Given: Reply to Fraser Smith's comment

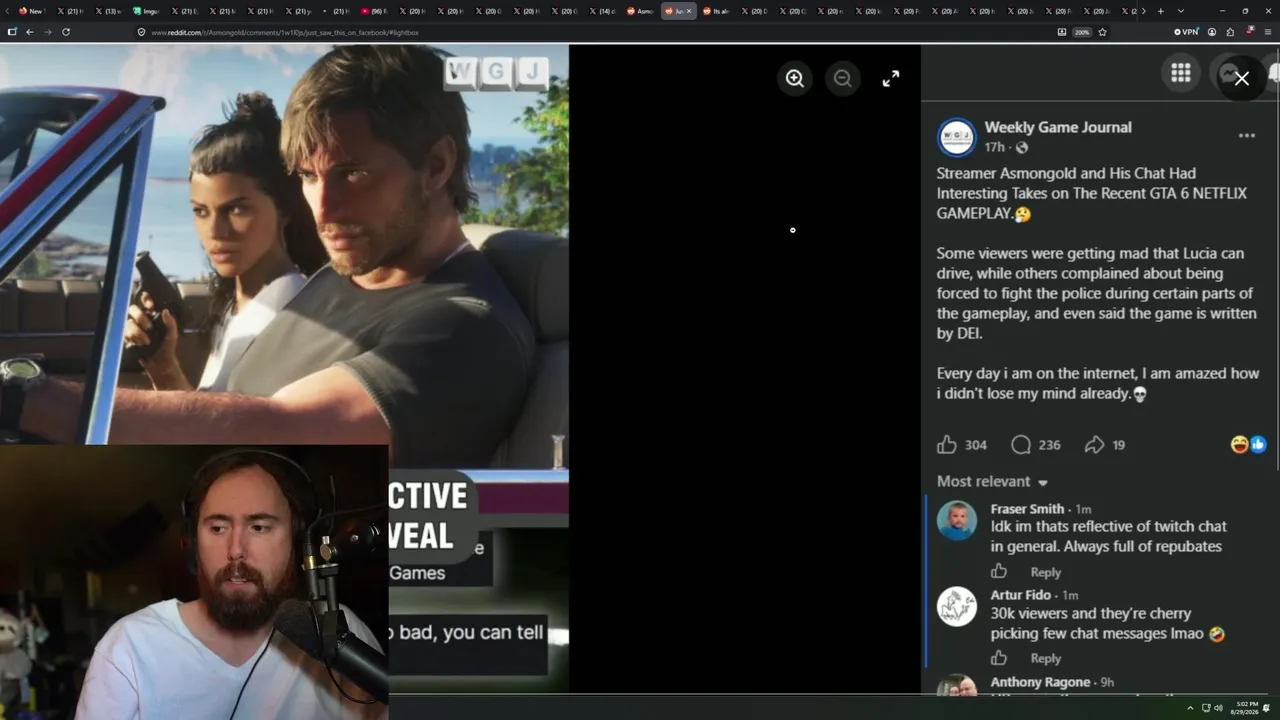Looking at the screenshot, I should pos(1045,572).
